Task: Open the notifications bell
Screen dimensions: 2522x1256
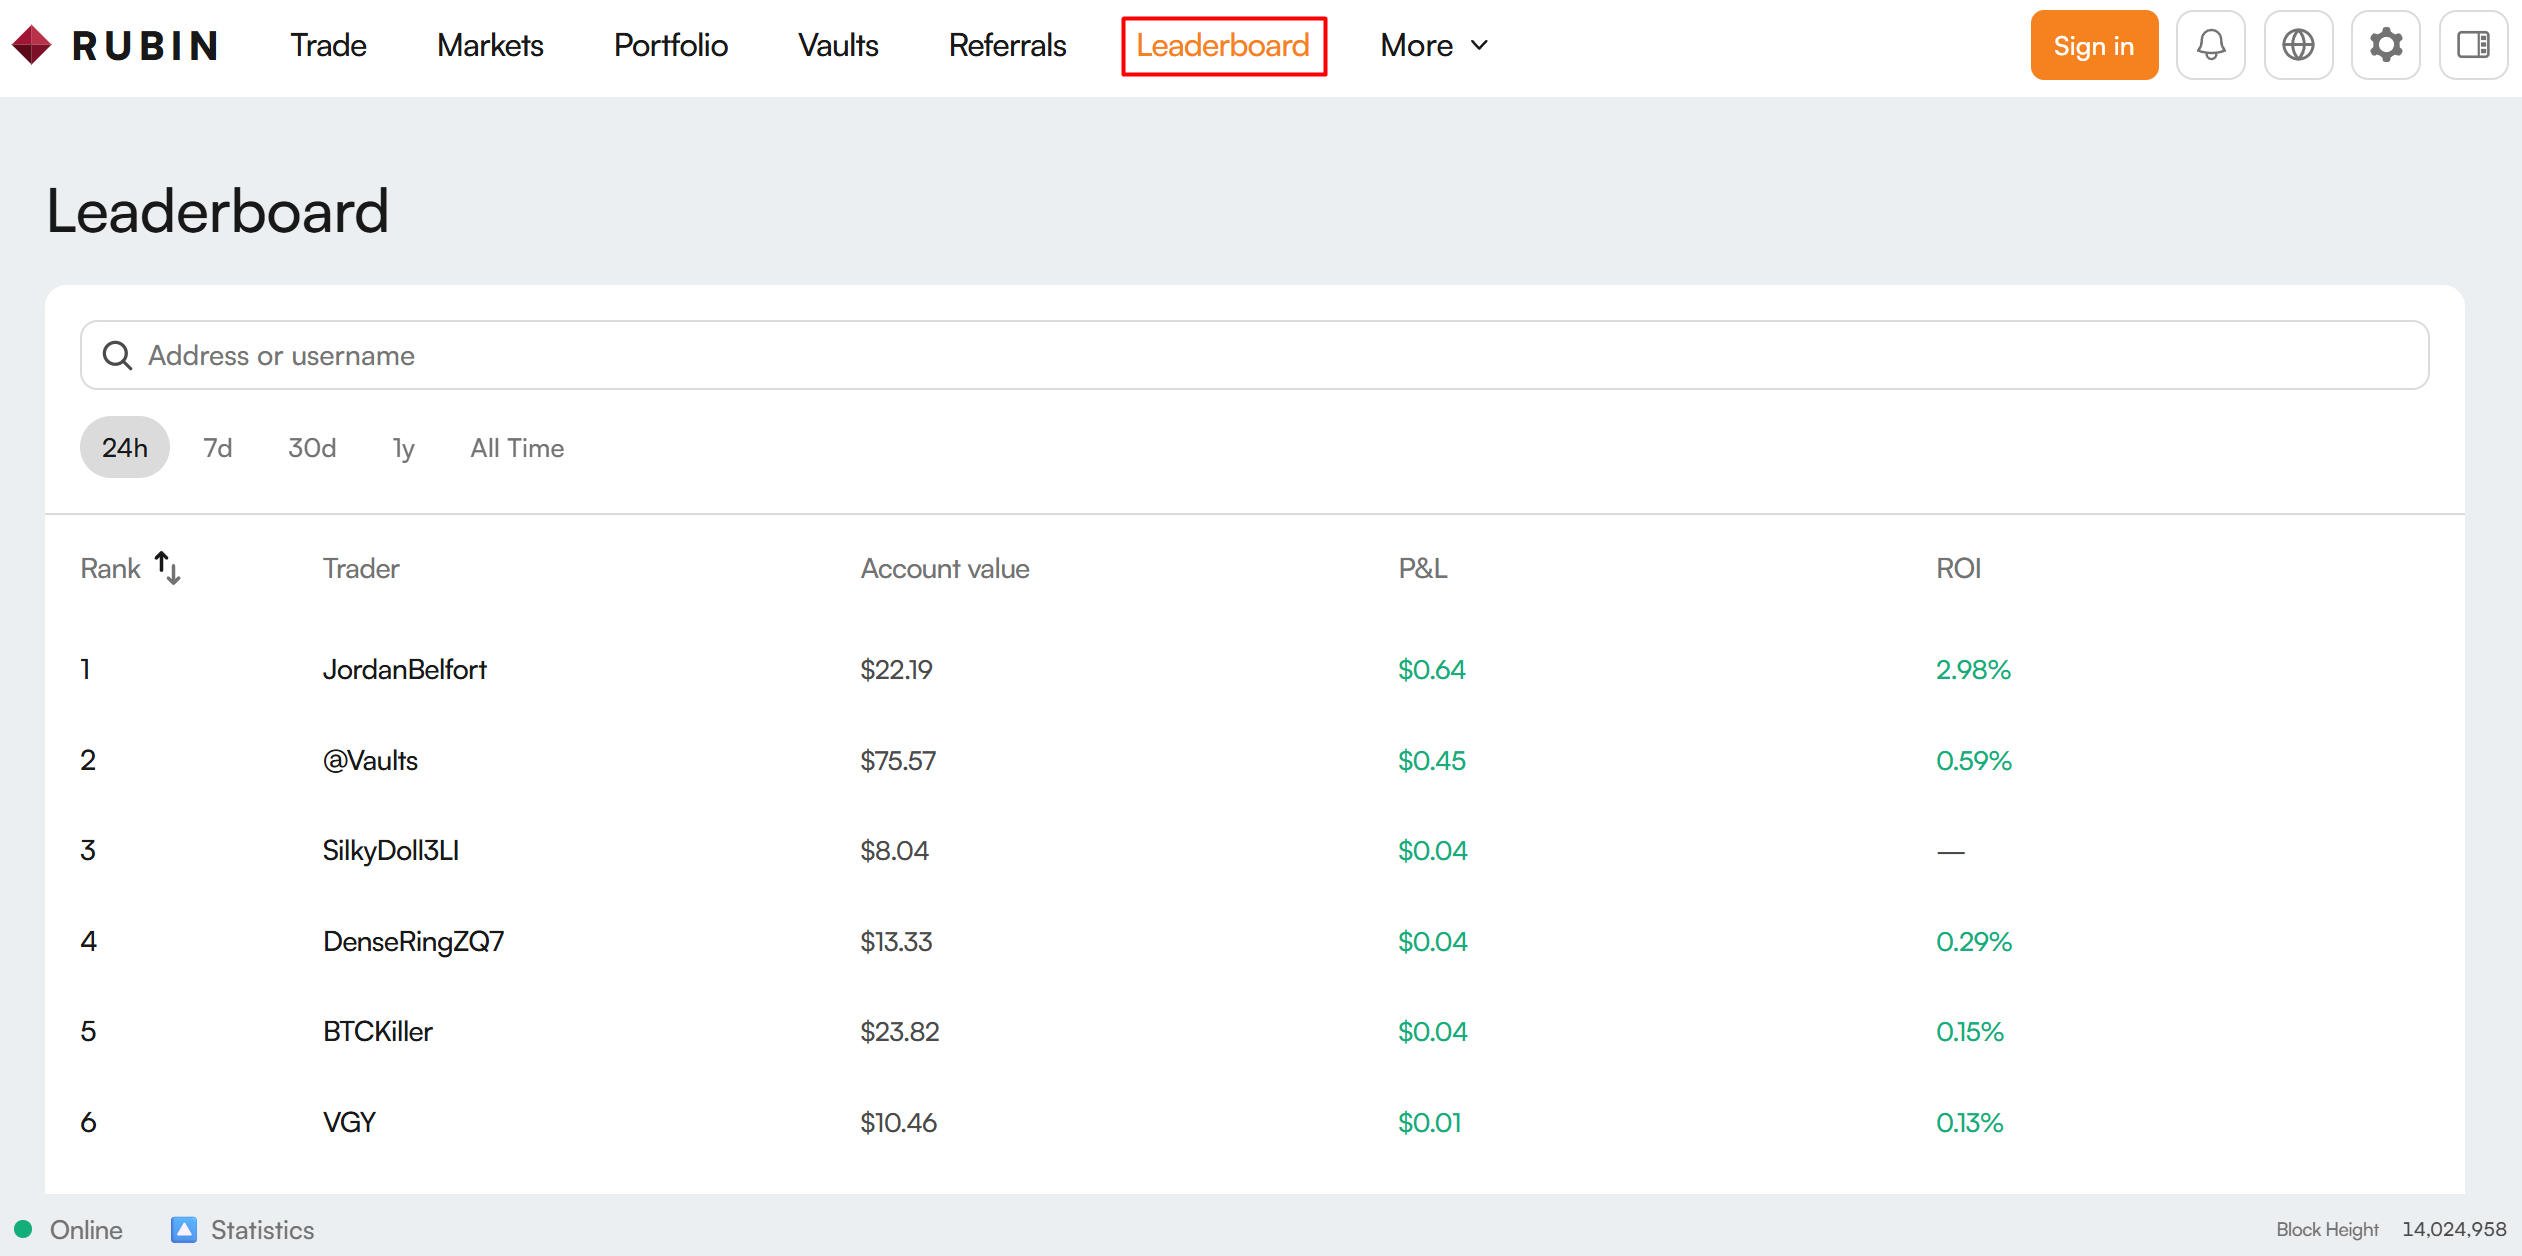Action: (x=2210, y=45)
